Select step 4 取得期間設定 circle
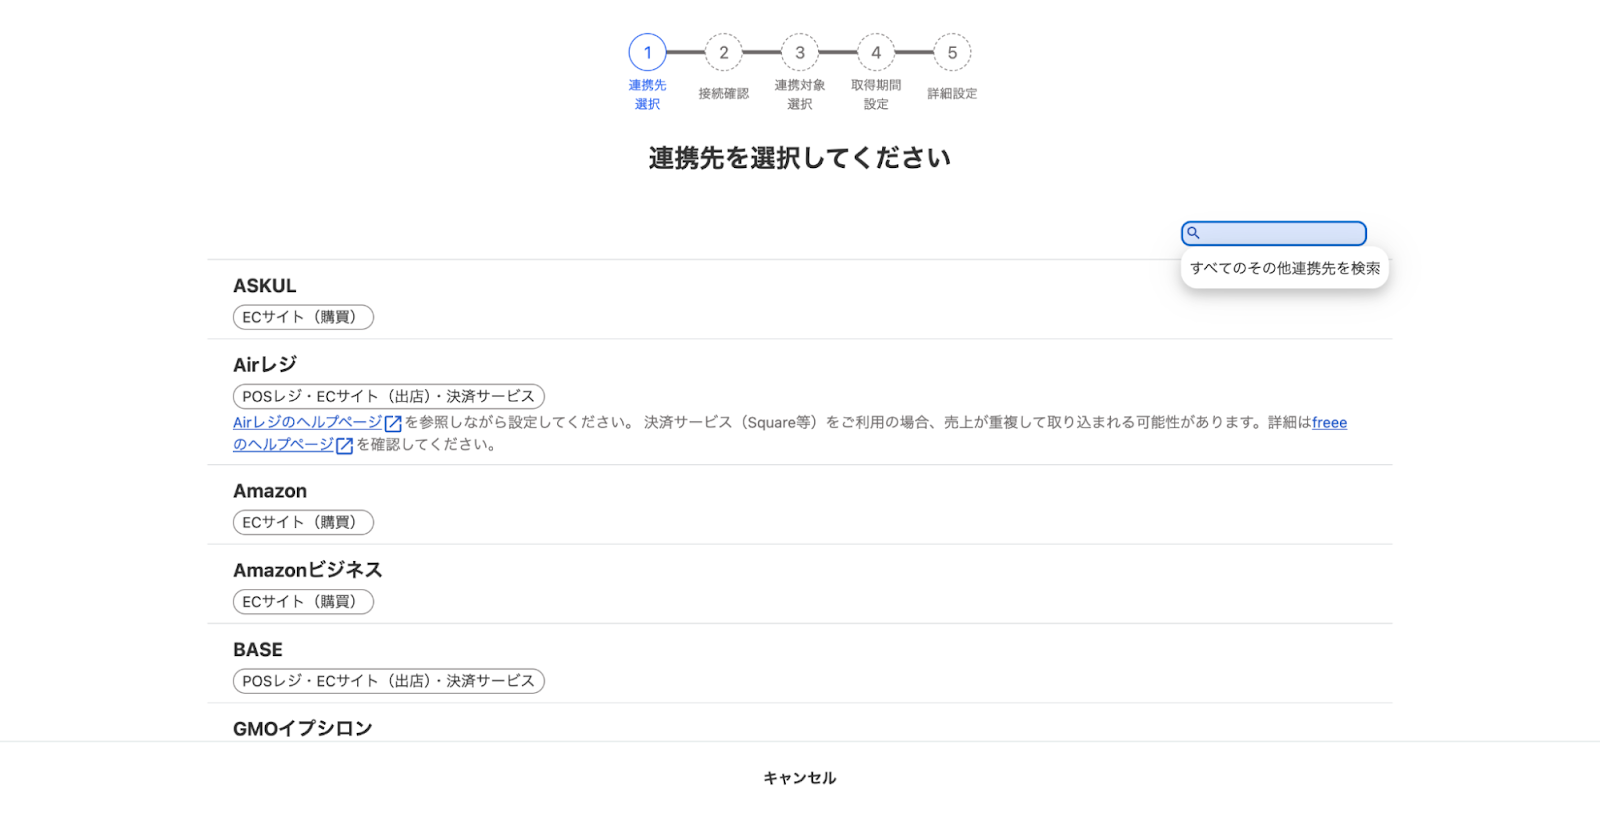Screen dimensions: 1600x813 tap(876, 52)
